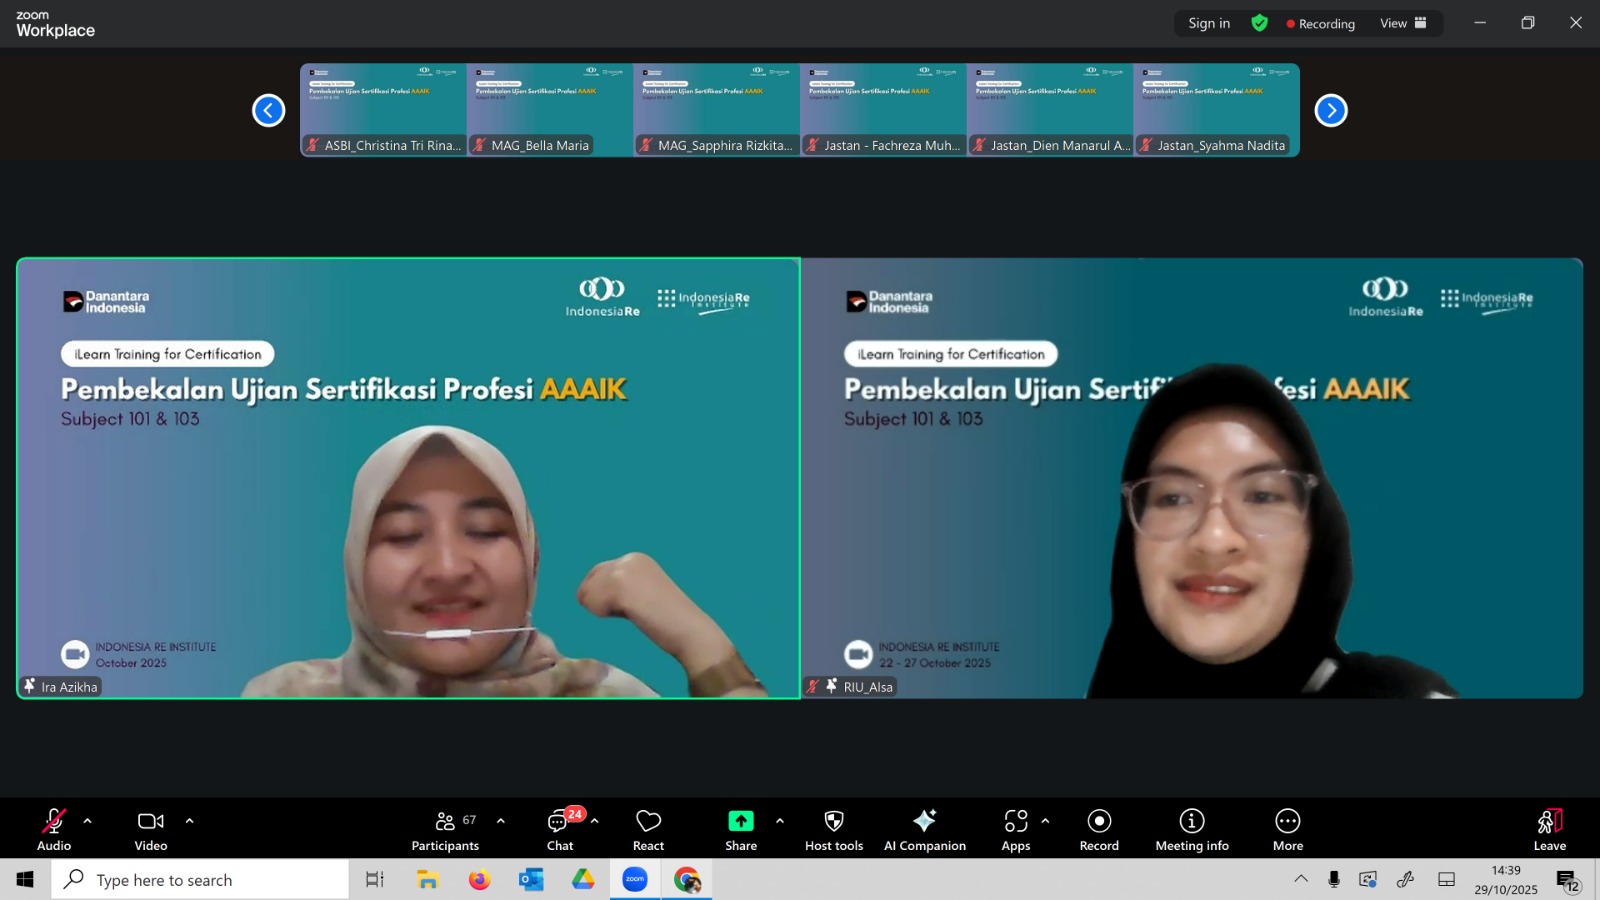The width and height of the screenshot is (1600, 900).
Task: Show Meeting info details
Action: click(x=1191, y=830)
